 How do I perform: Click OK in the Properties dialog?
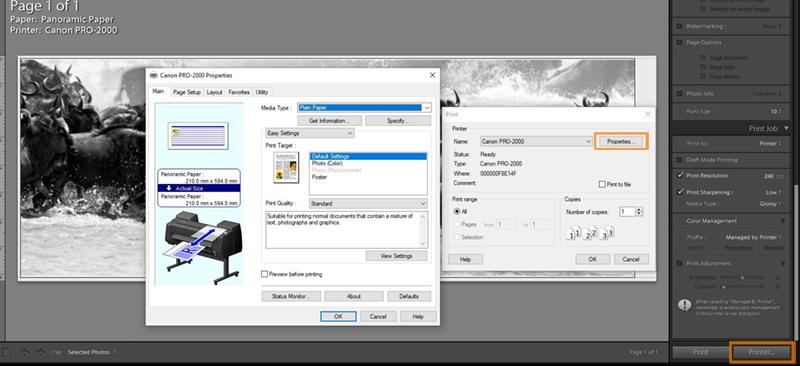pos(338,316)
